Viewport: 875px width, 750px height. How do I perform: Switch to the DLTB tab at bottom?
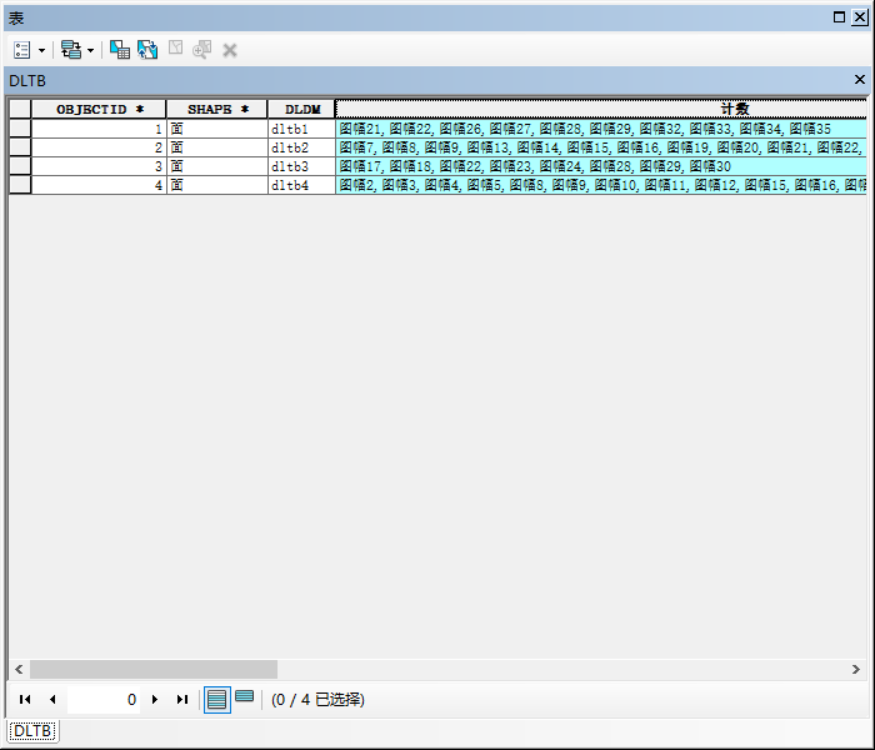tap(32, 730)
